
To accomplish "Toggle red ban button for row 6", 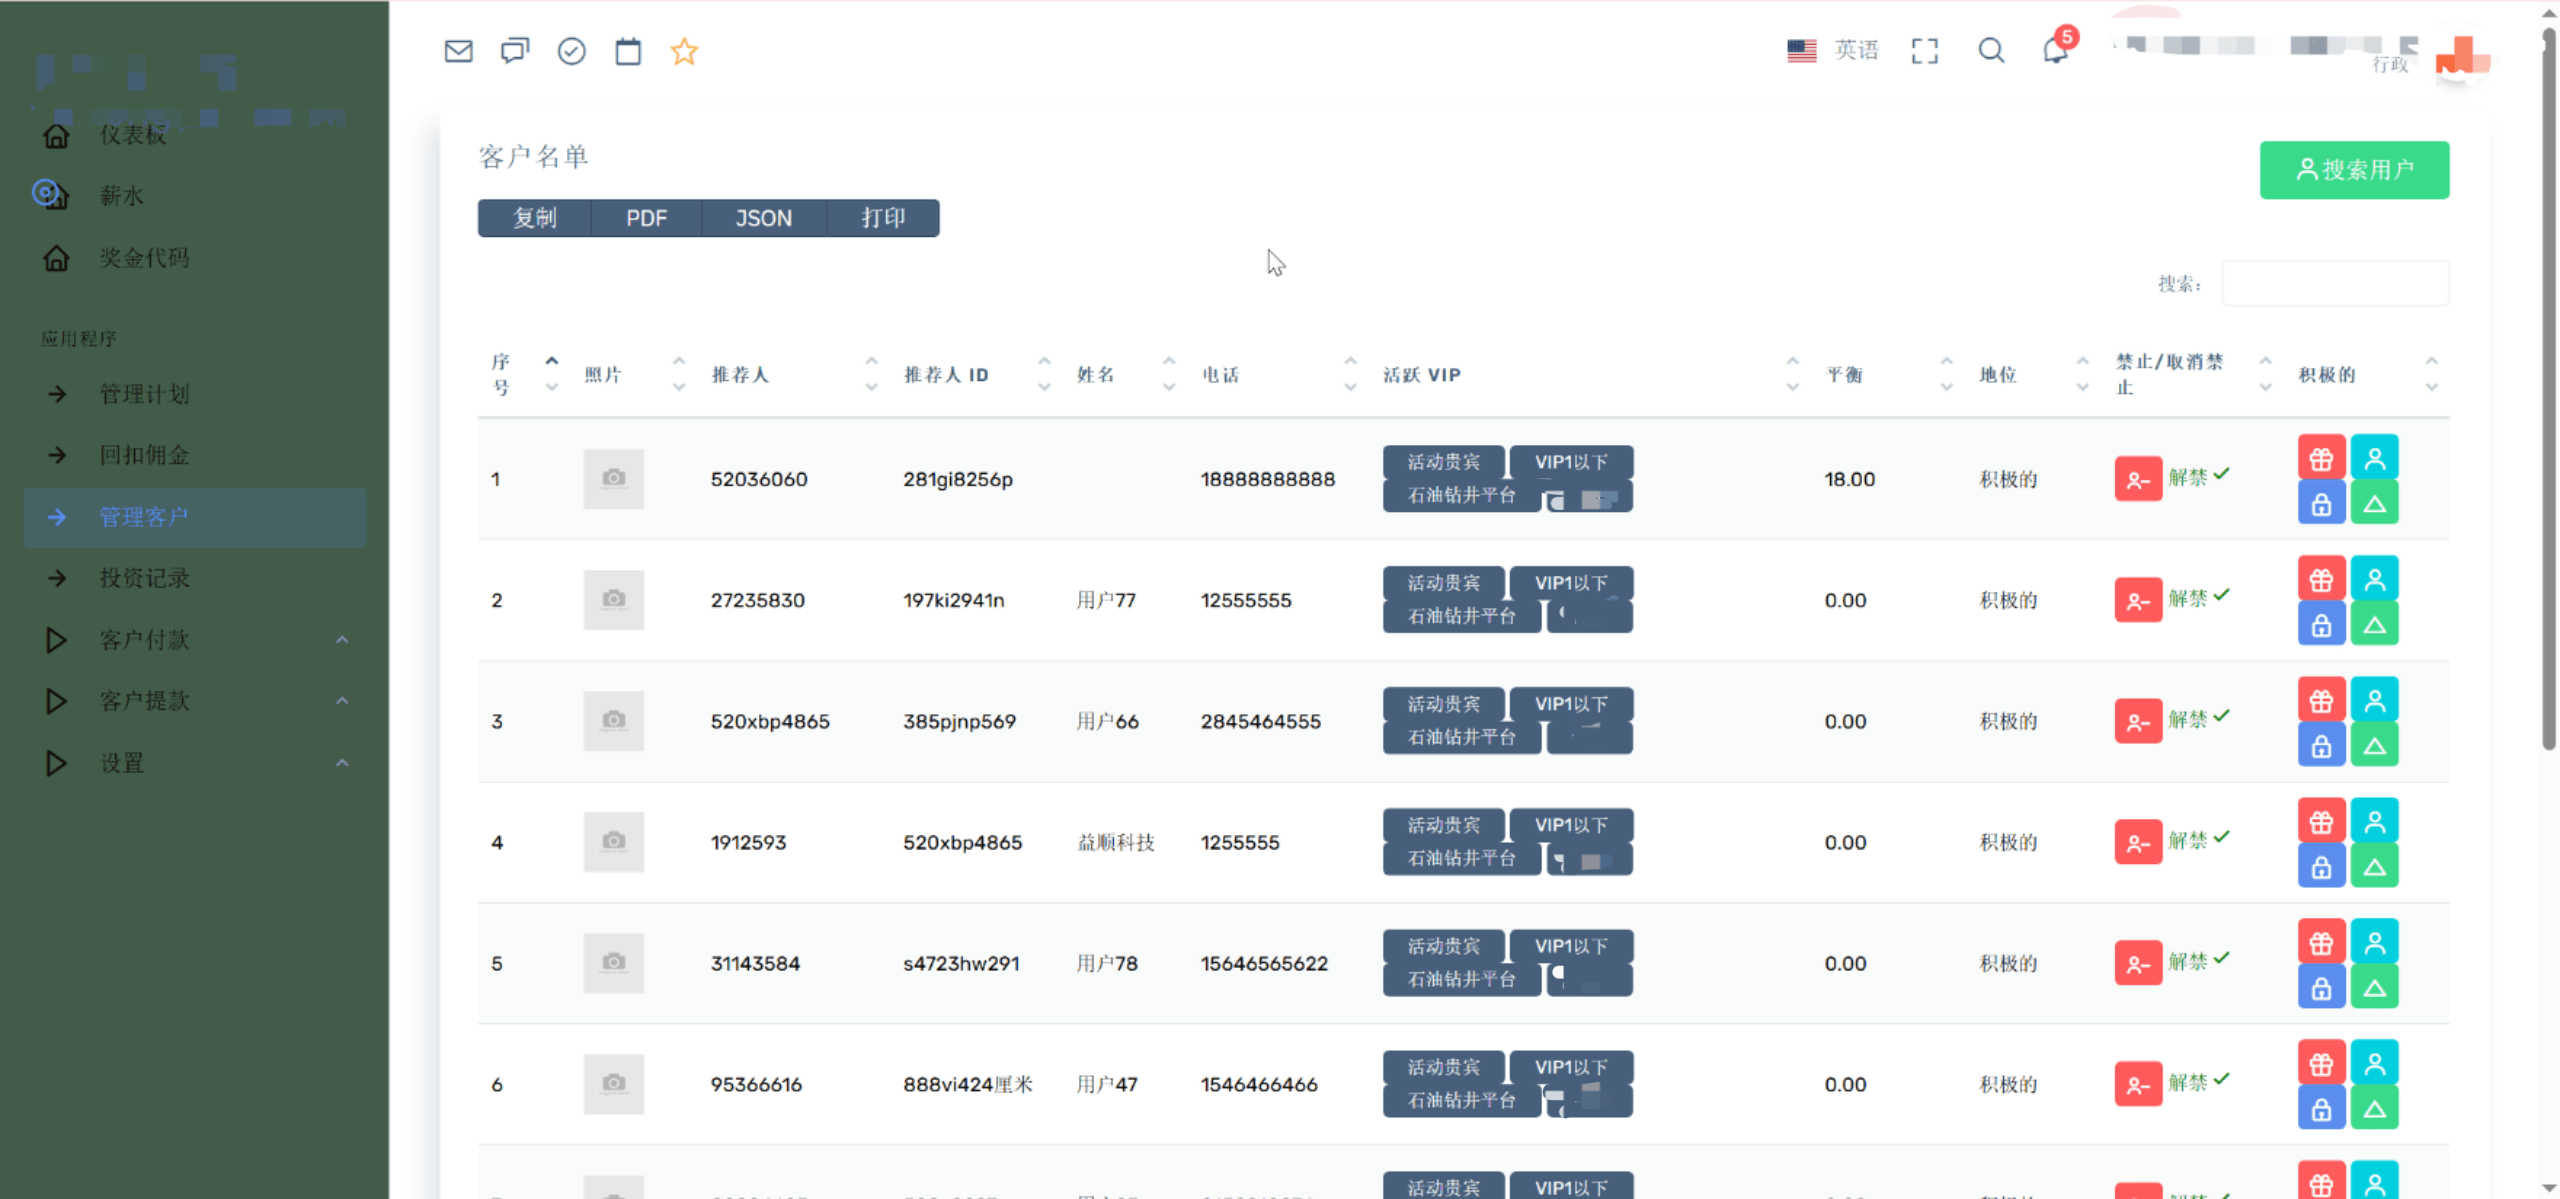I will 2138,1085.
